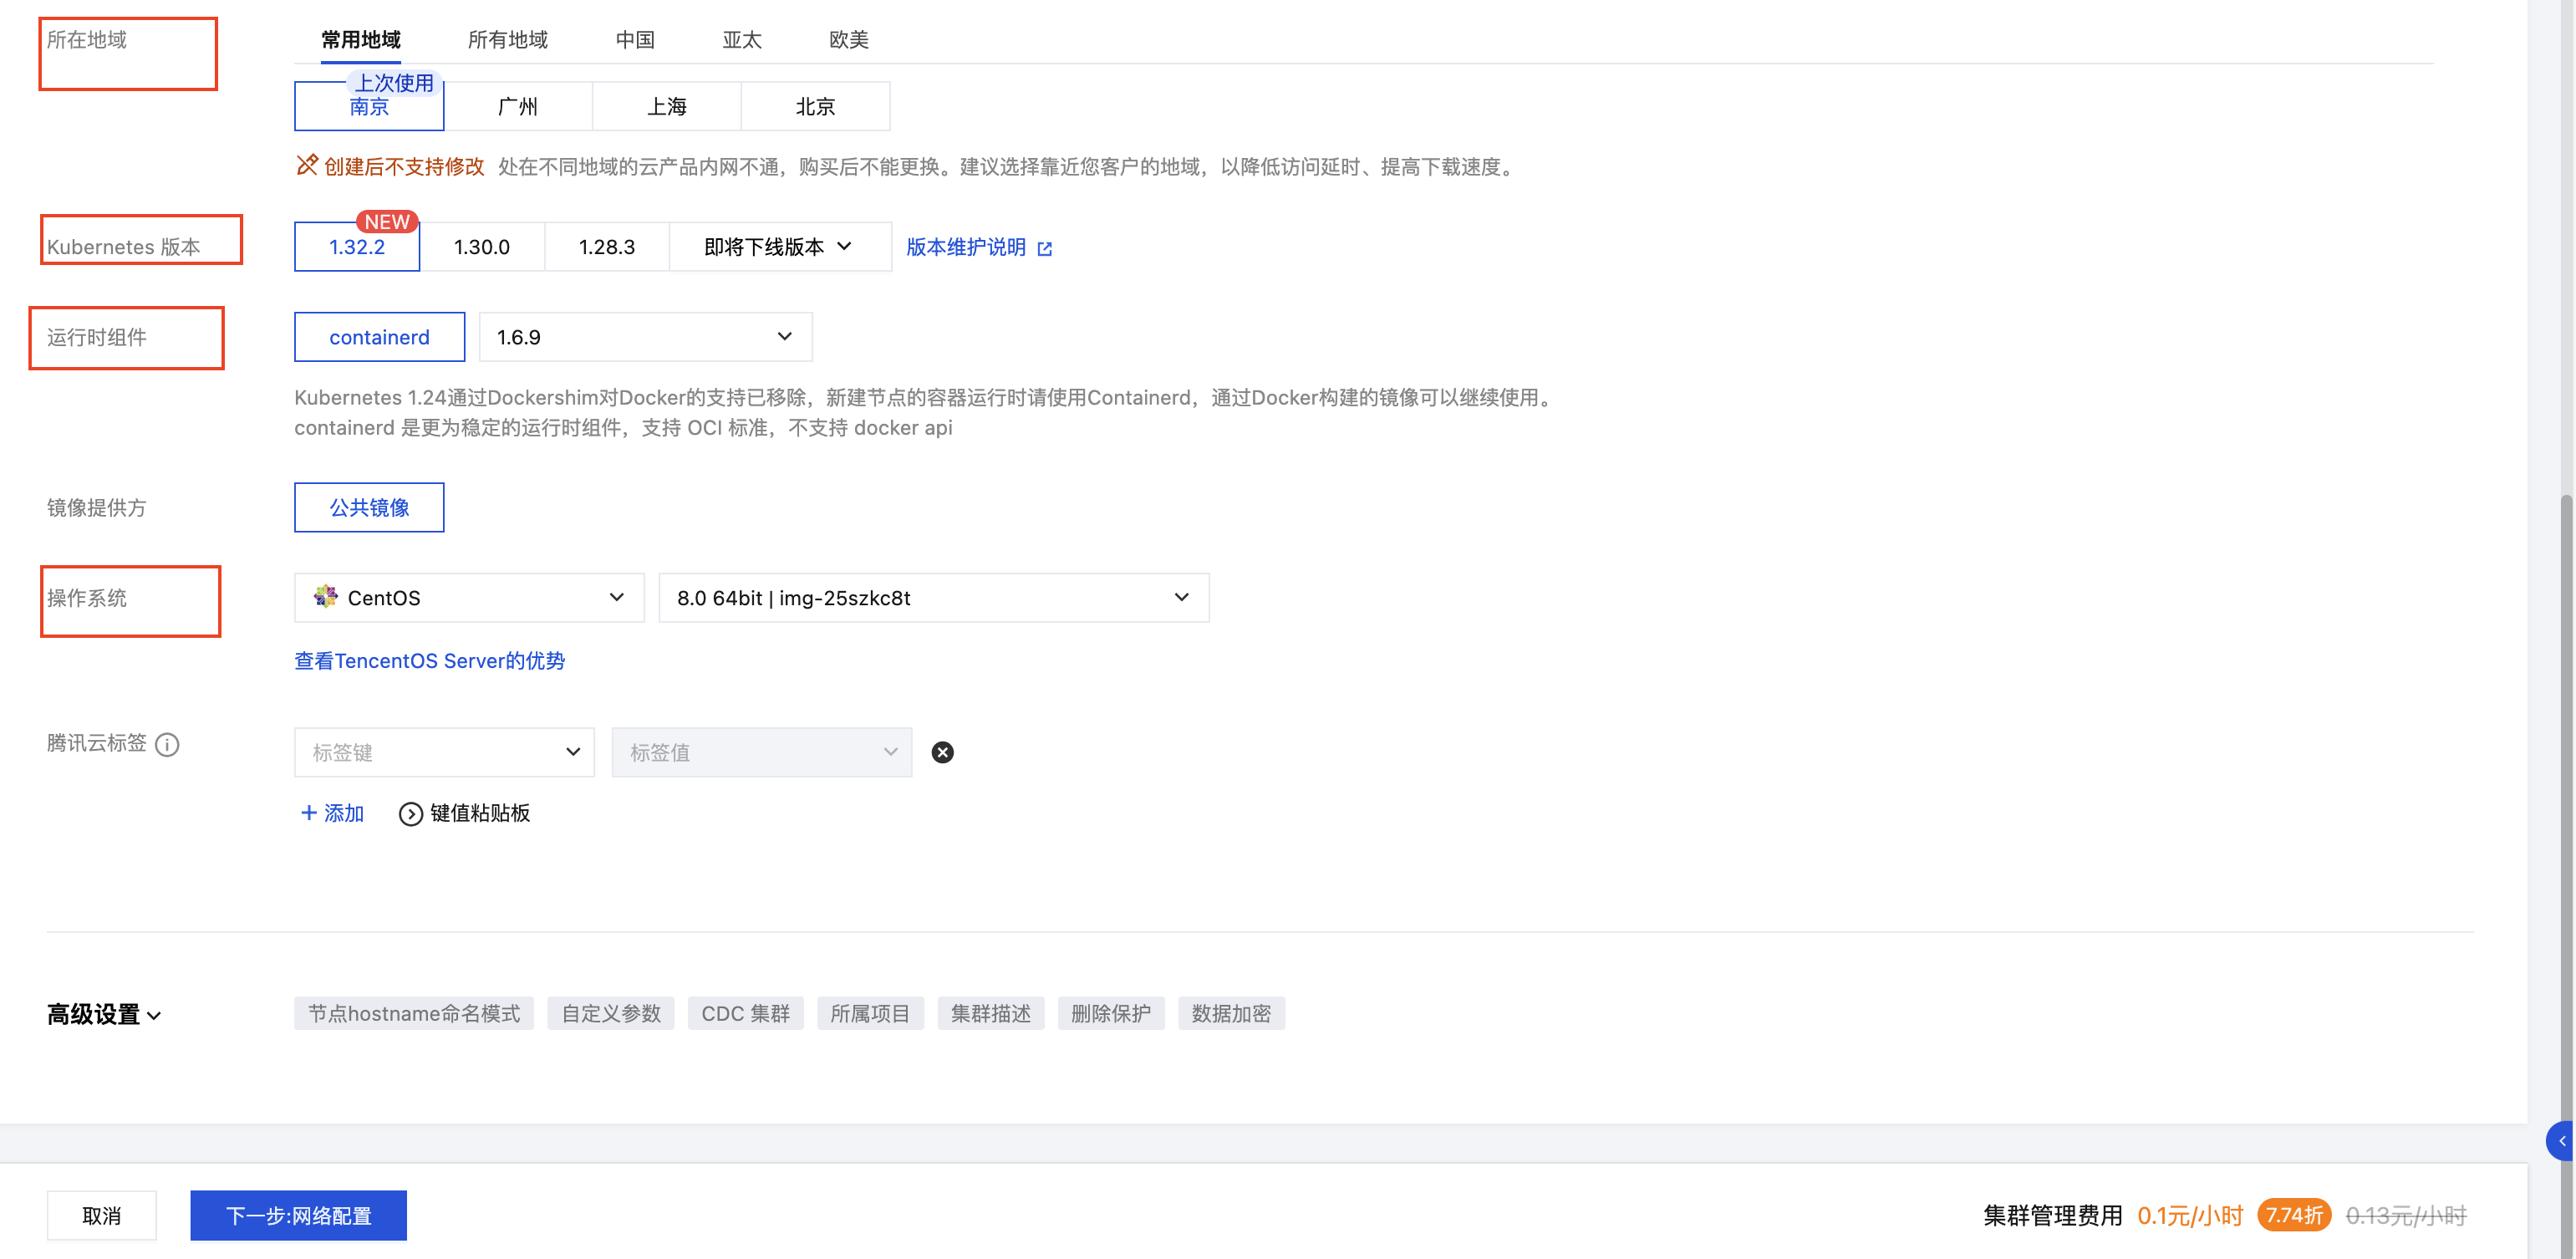2576x1259 pixels.
Task: Open the 标签键 dropdown
Action: (x=444, y=752)
